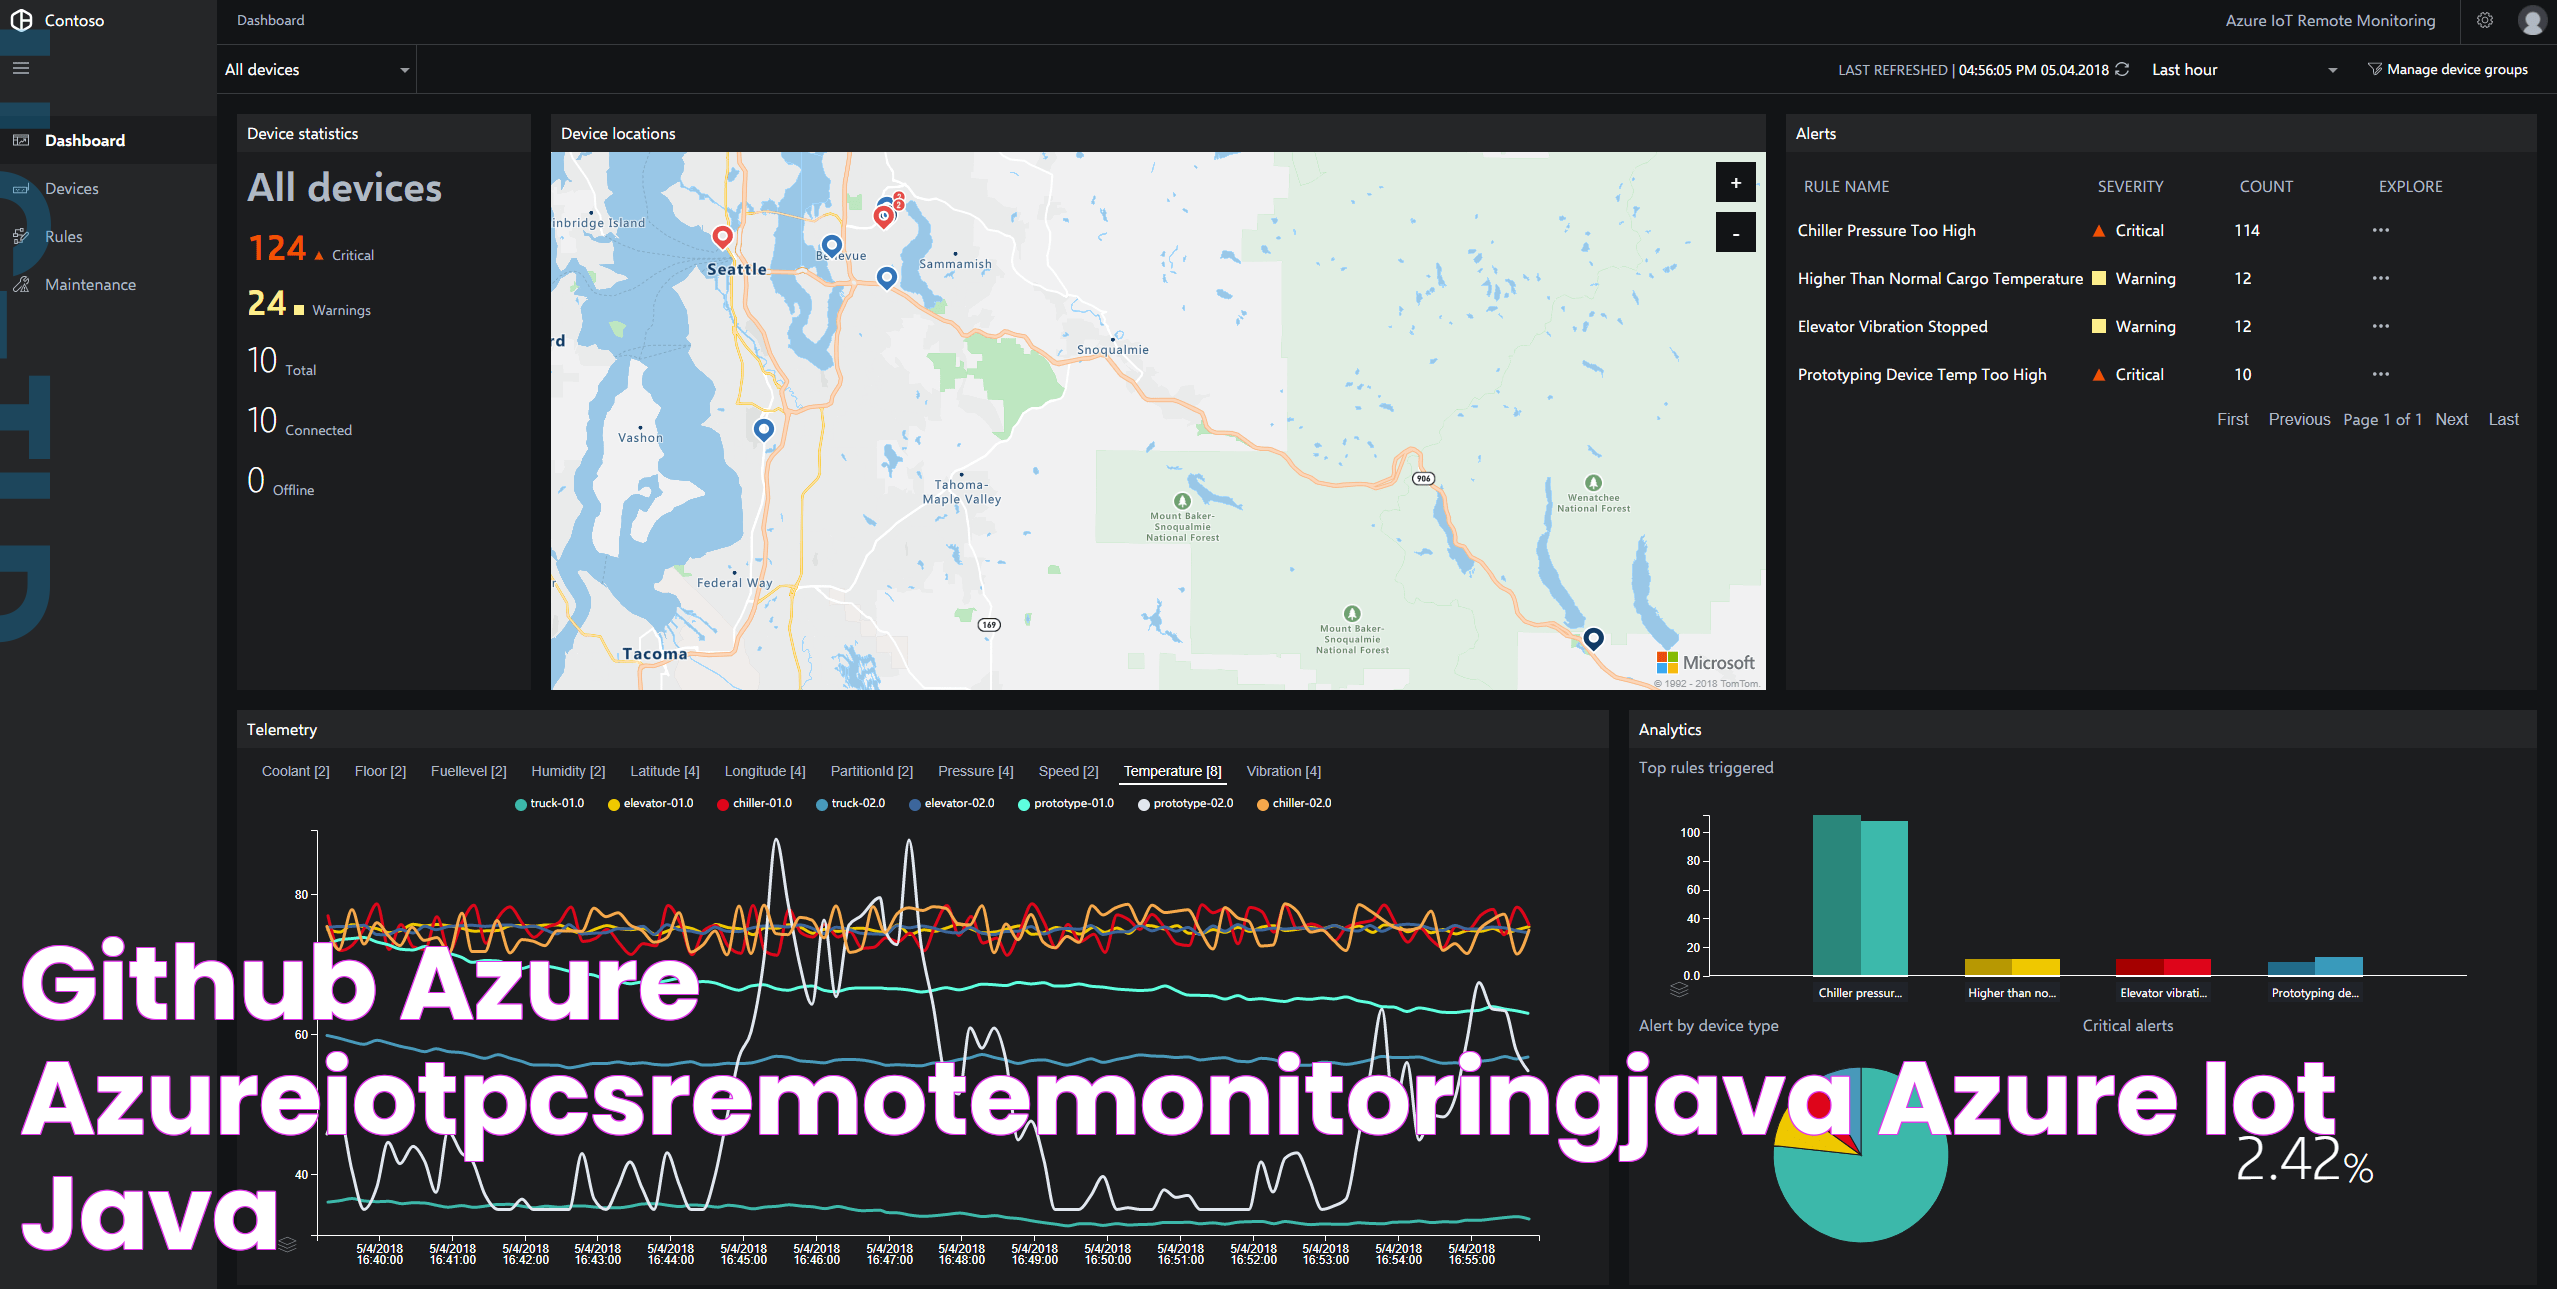Screen dimensions: 2557x1289
Task: Select the Floor [2] telemetry tab
Action: pos(380,771)
